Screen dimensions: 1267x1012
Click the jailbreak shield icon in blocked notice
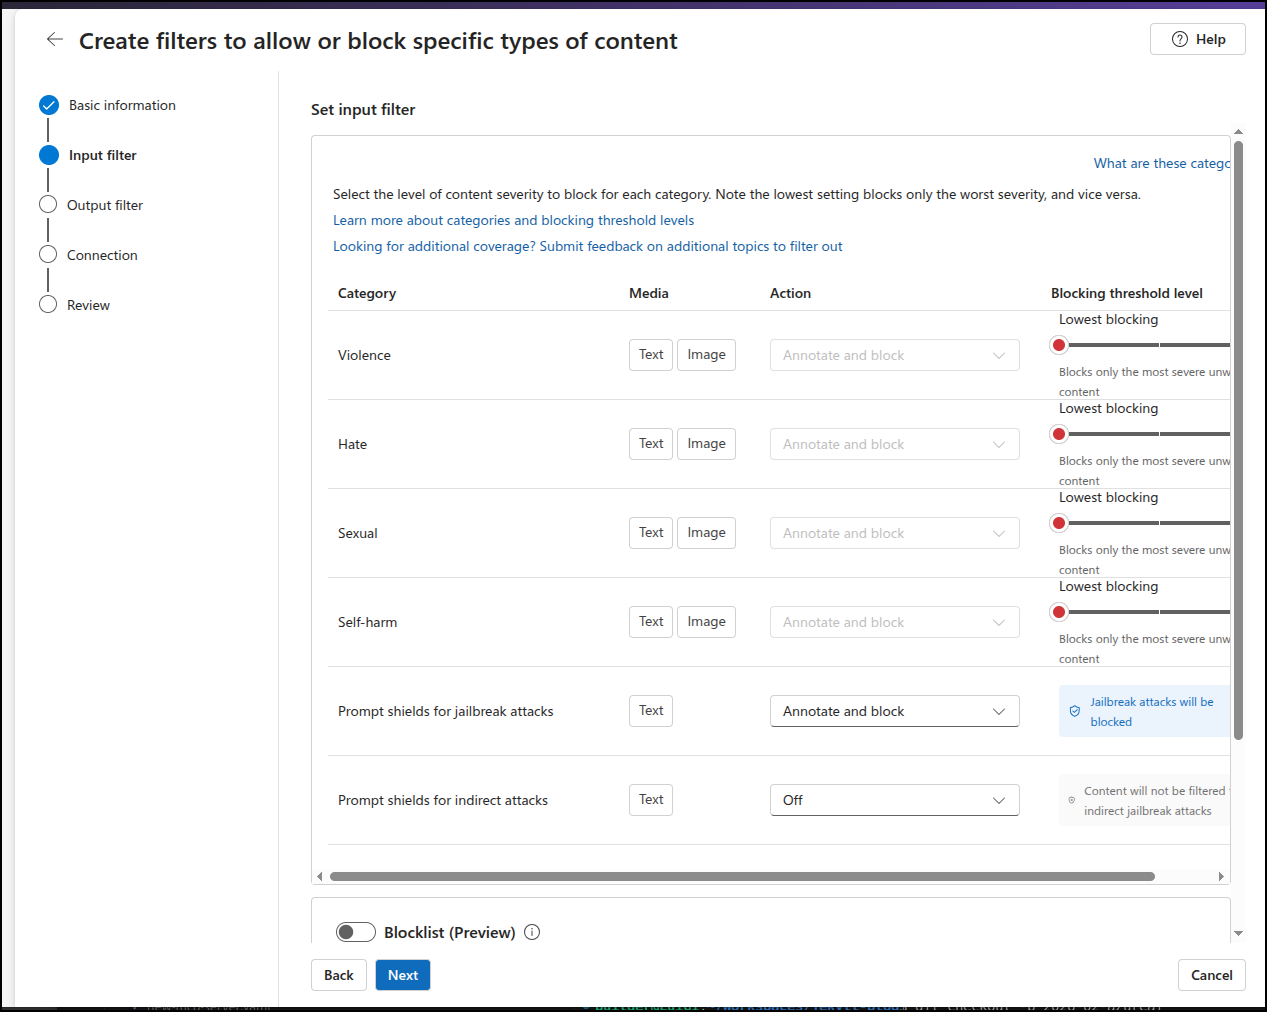point(1075,712)
